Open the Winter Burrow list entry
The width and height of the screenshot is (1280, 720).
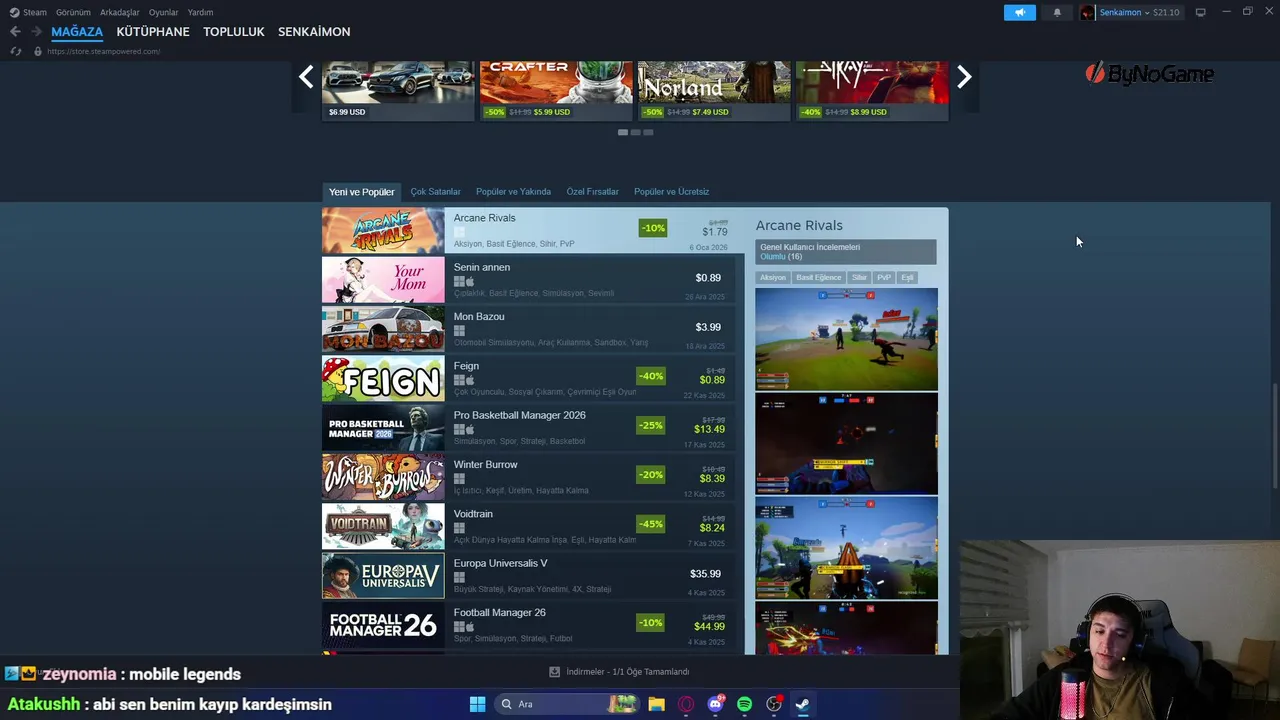(x=528, y=477)
